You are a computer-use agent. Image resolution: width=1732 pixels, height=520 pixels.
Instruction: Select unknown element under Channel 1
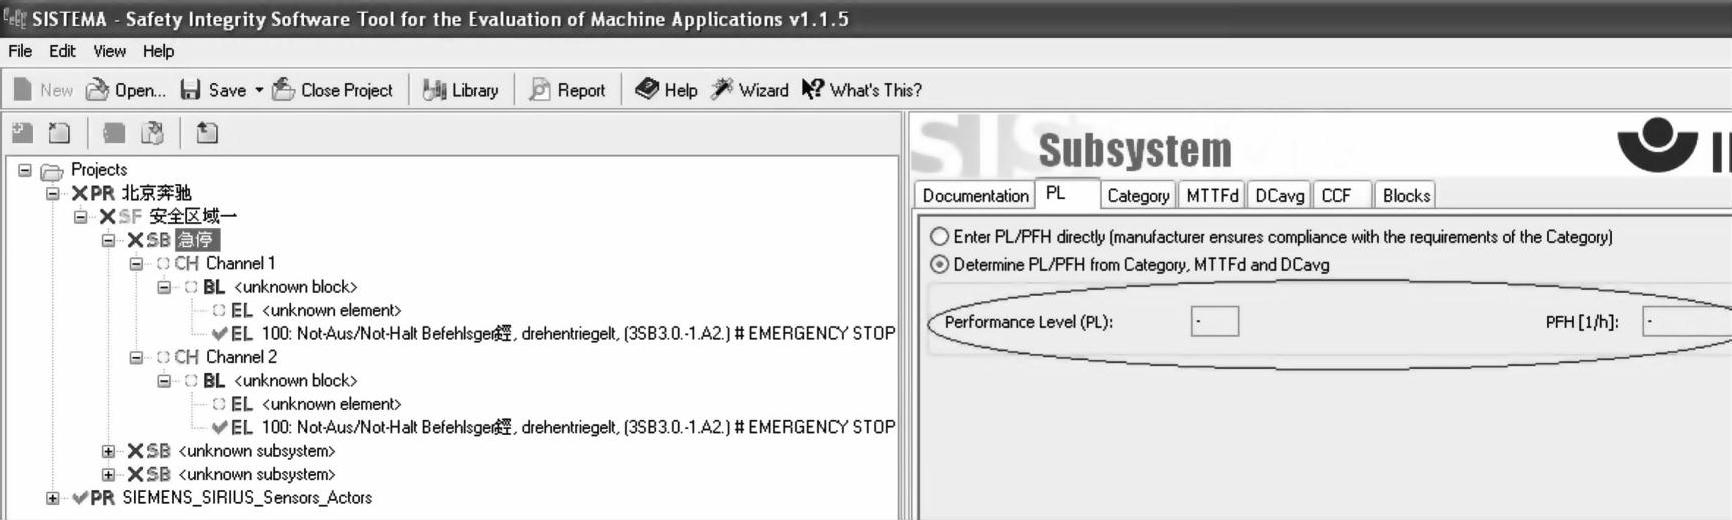tap(331, 311)
